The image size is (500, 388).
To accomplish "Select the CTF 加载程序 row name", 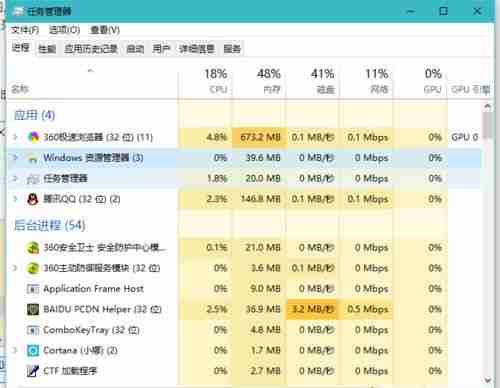I will [70, 371].
